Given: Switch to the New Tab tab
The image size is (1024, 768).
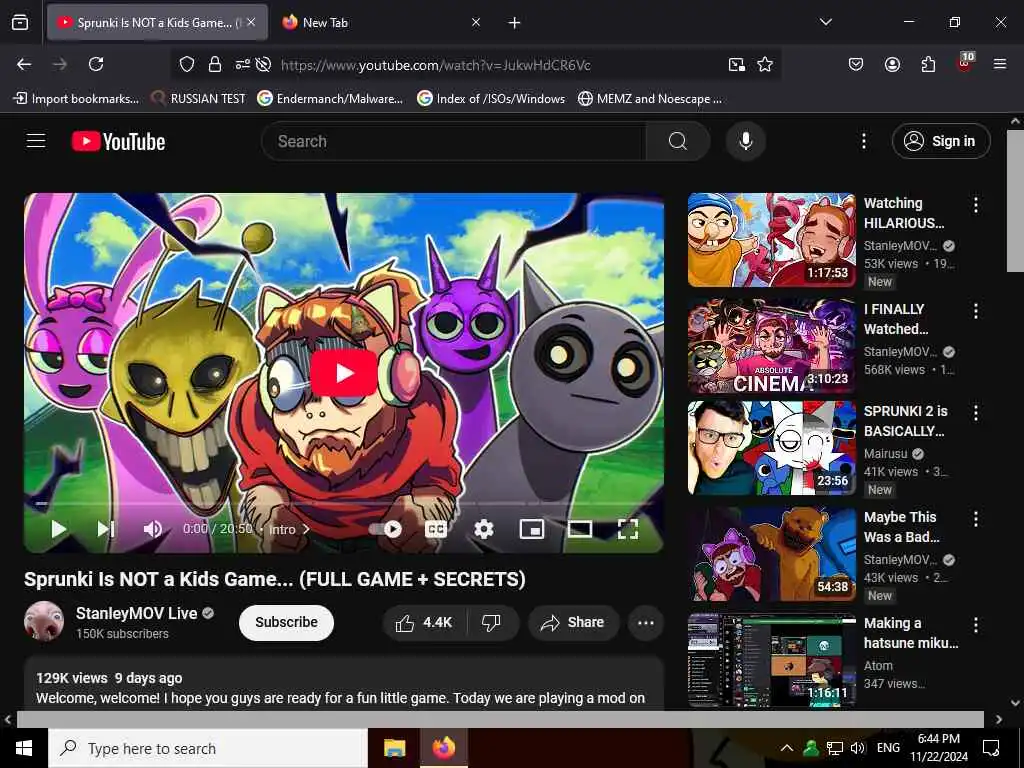Looking at the screenshot, I should (382, 22).
